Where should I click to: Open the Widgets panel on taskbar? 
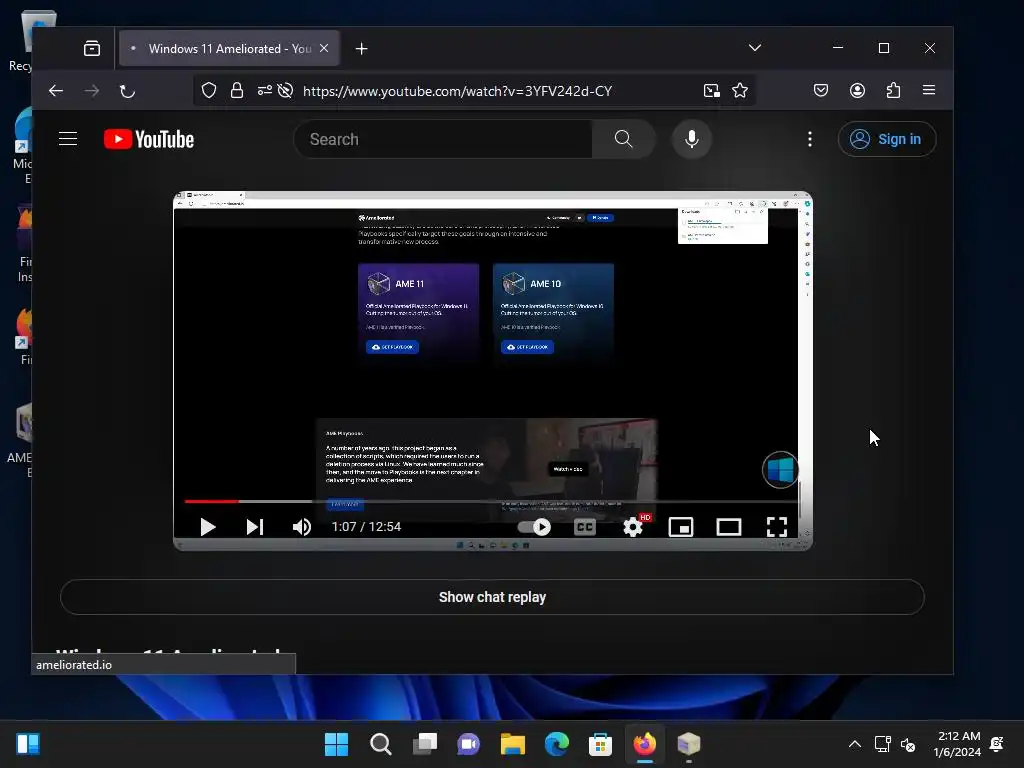click(28, 744)
